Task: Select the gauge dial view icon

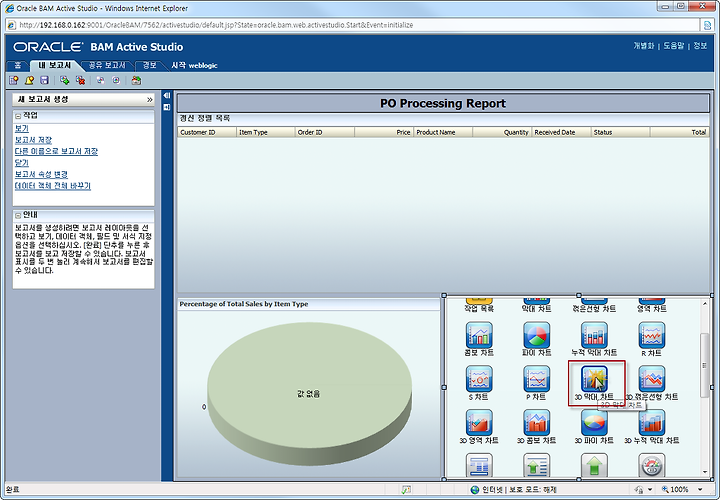Action: tap(652, 465)
